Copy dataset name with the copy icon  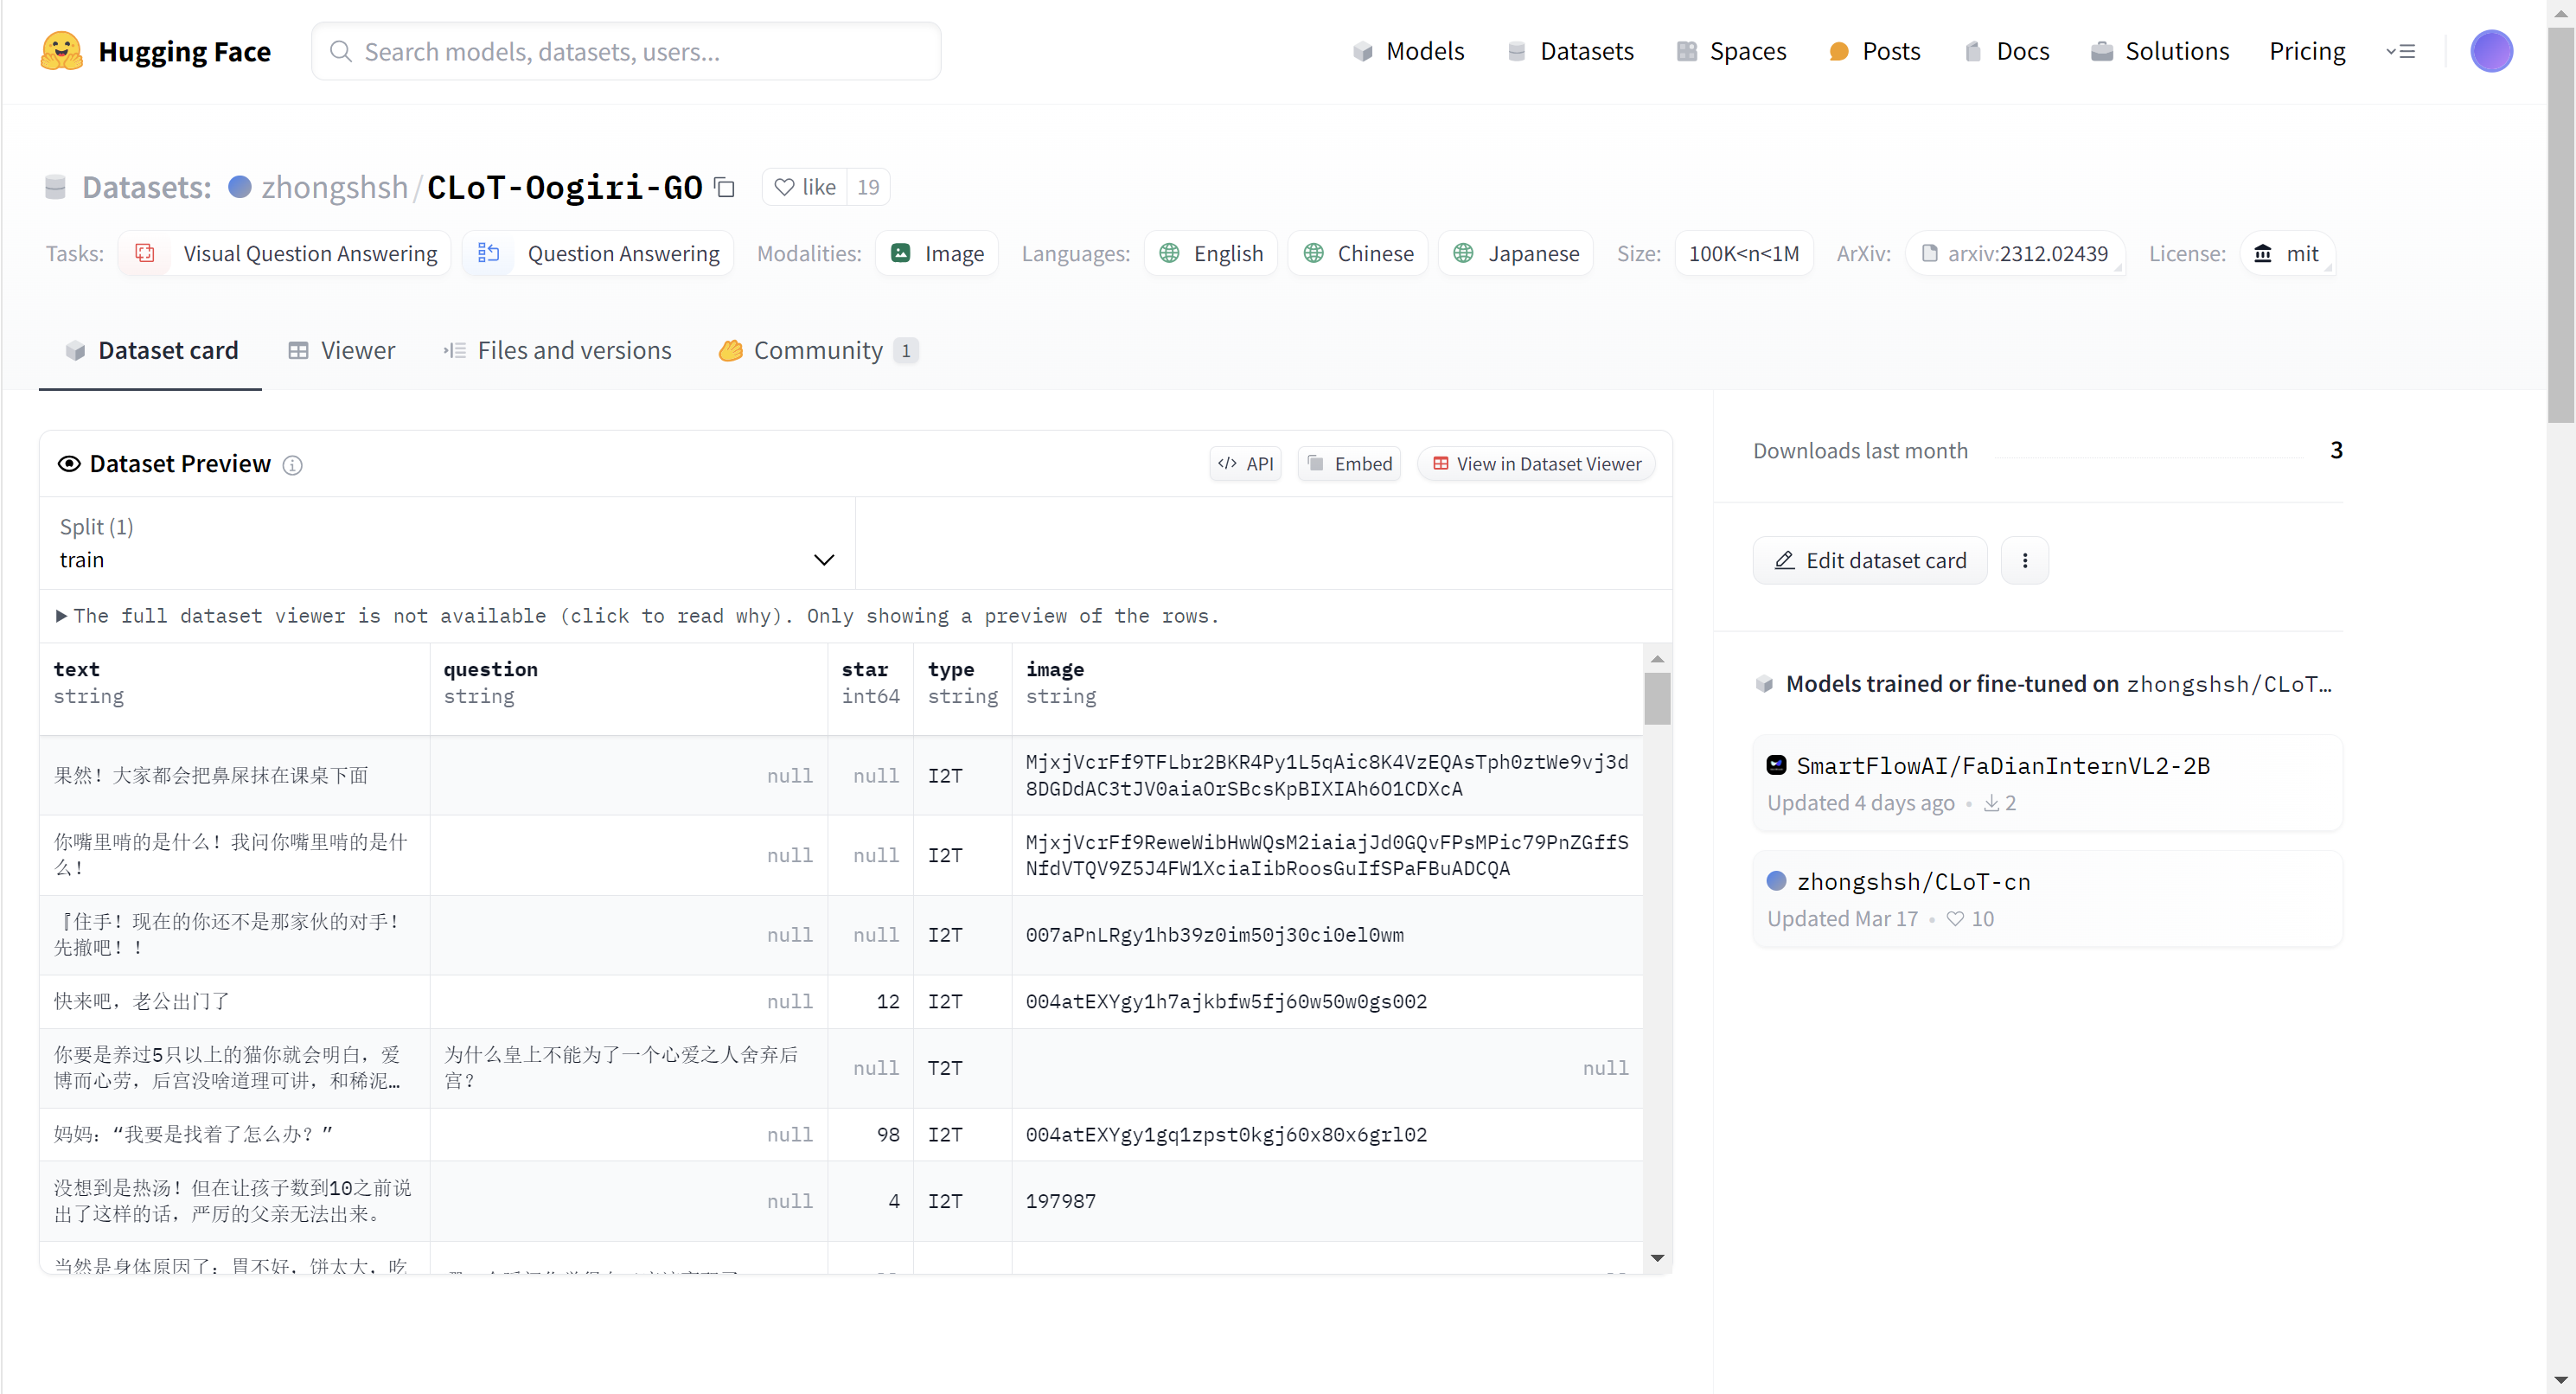click(725, 187)
